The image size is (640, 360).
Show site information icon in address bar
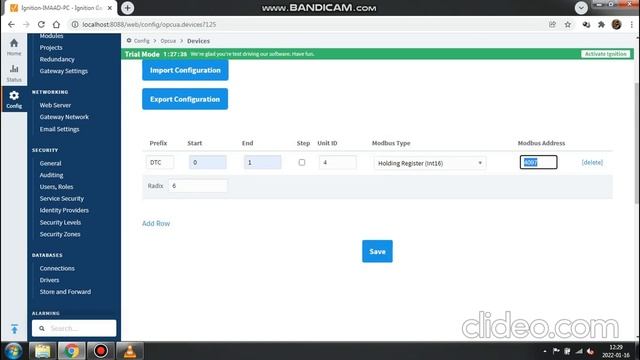(x=75, y=24)
